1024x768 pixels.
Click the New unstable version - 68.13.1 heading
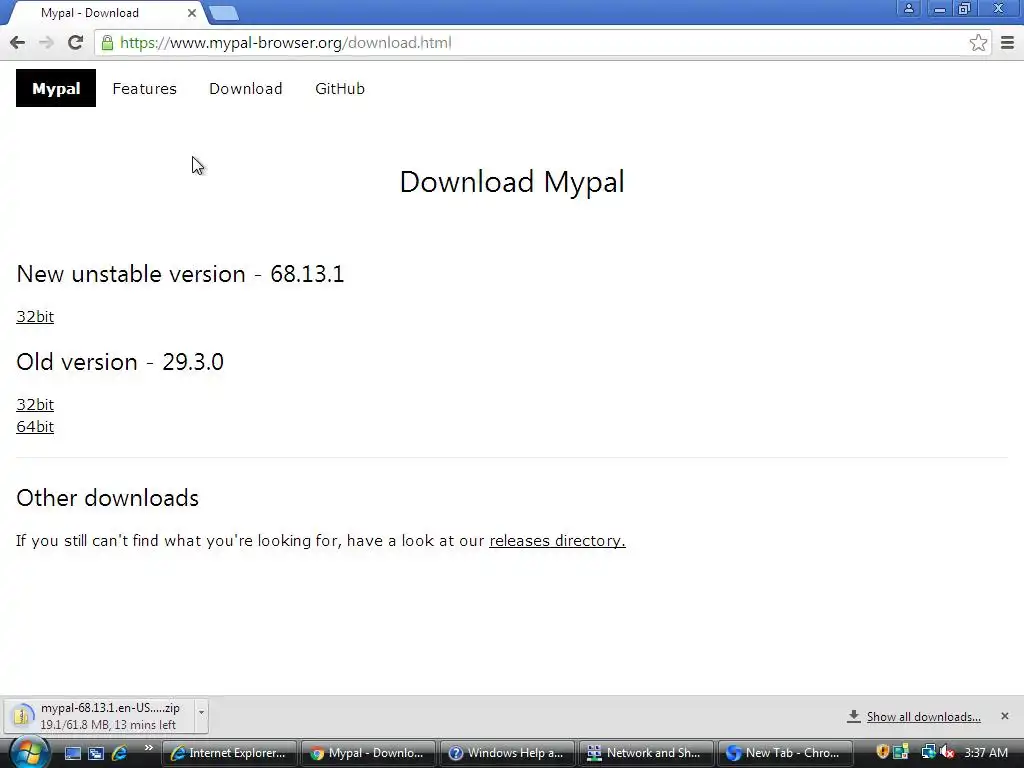click(x=180, y=274)
